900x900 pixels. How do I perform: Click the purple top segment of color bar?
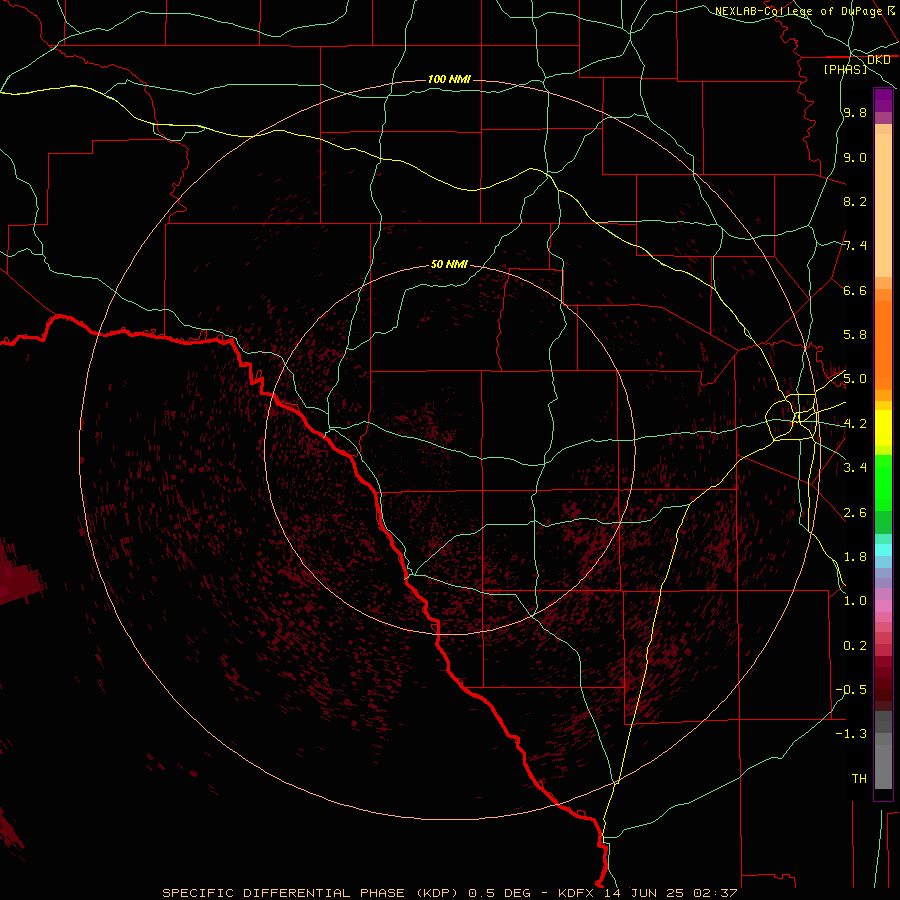pyautogui.click(x=883, y=100)
